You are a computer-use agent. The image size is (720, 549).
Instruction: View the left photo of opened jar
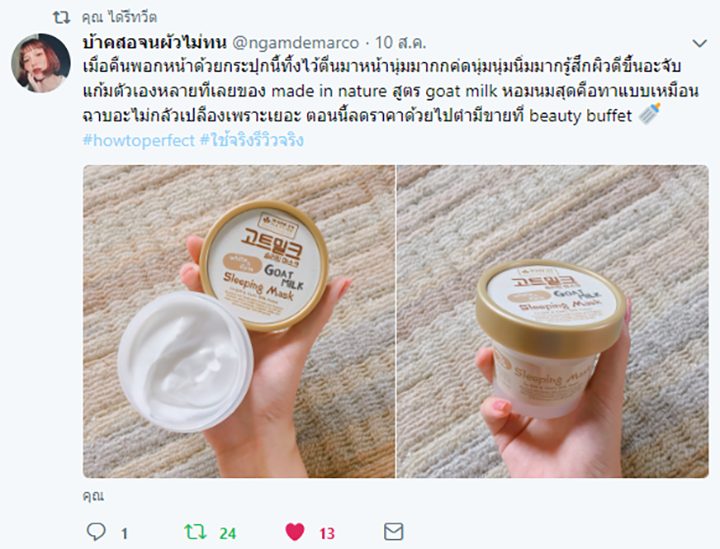(239, 321)
